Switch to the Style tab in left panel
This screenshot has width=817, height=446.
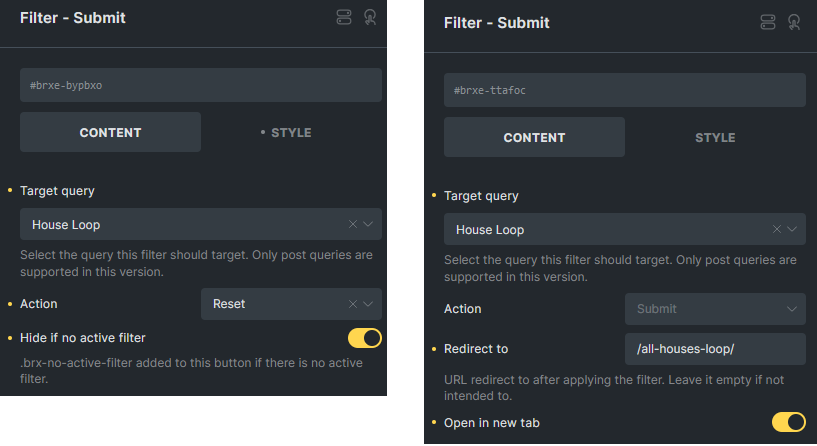click(x=291, y=132)
